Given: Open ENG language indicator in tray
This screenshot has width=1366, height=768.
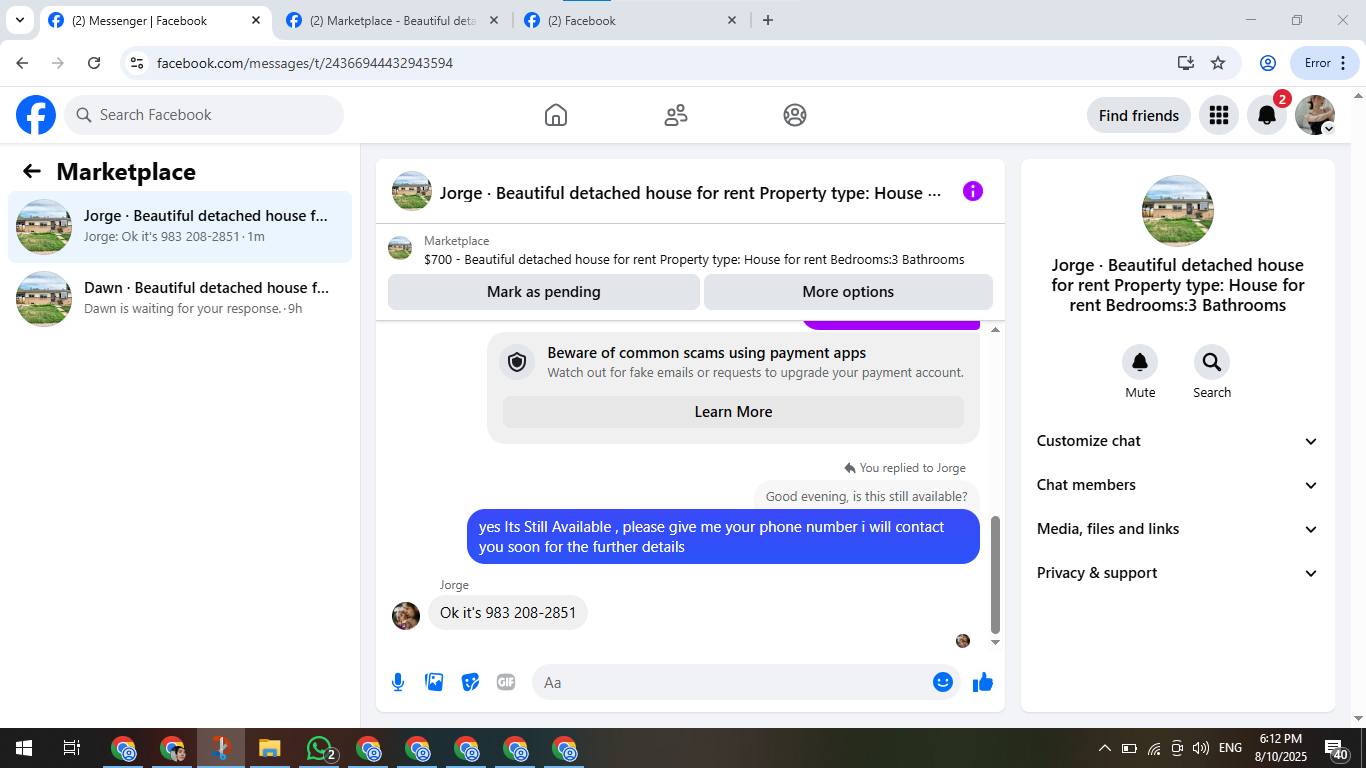Looking at the screenshot, I should 1230,748.
